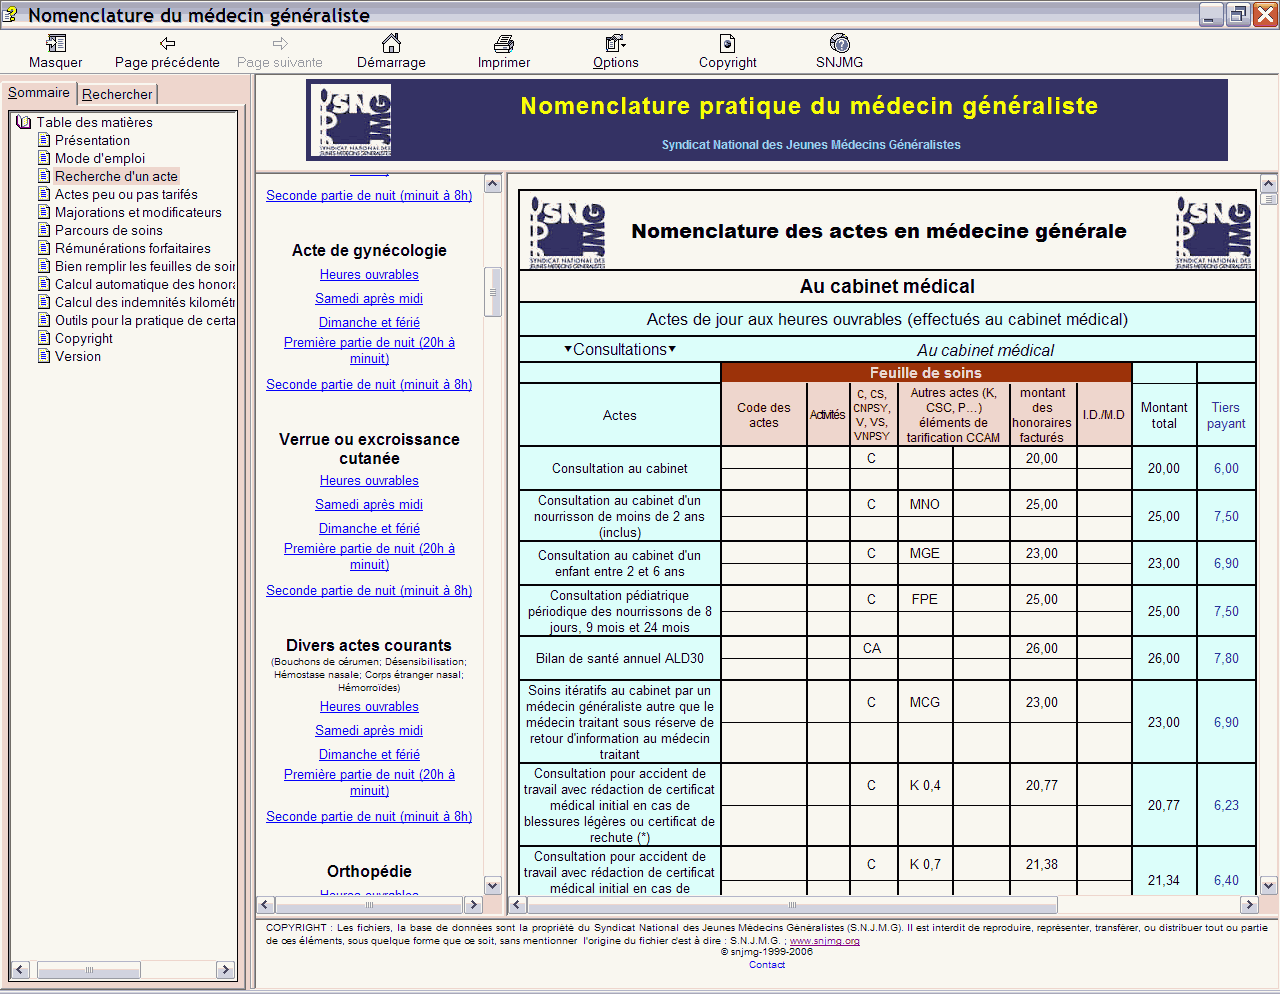Open Rémunérations forfaitaires topic

[133, 248]
